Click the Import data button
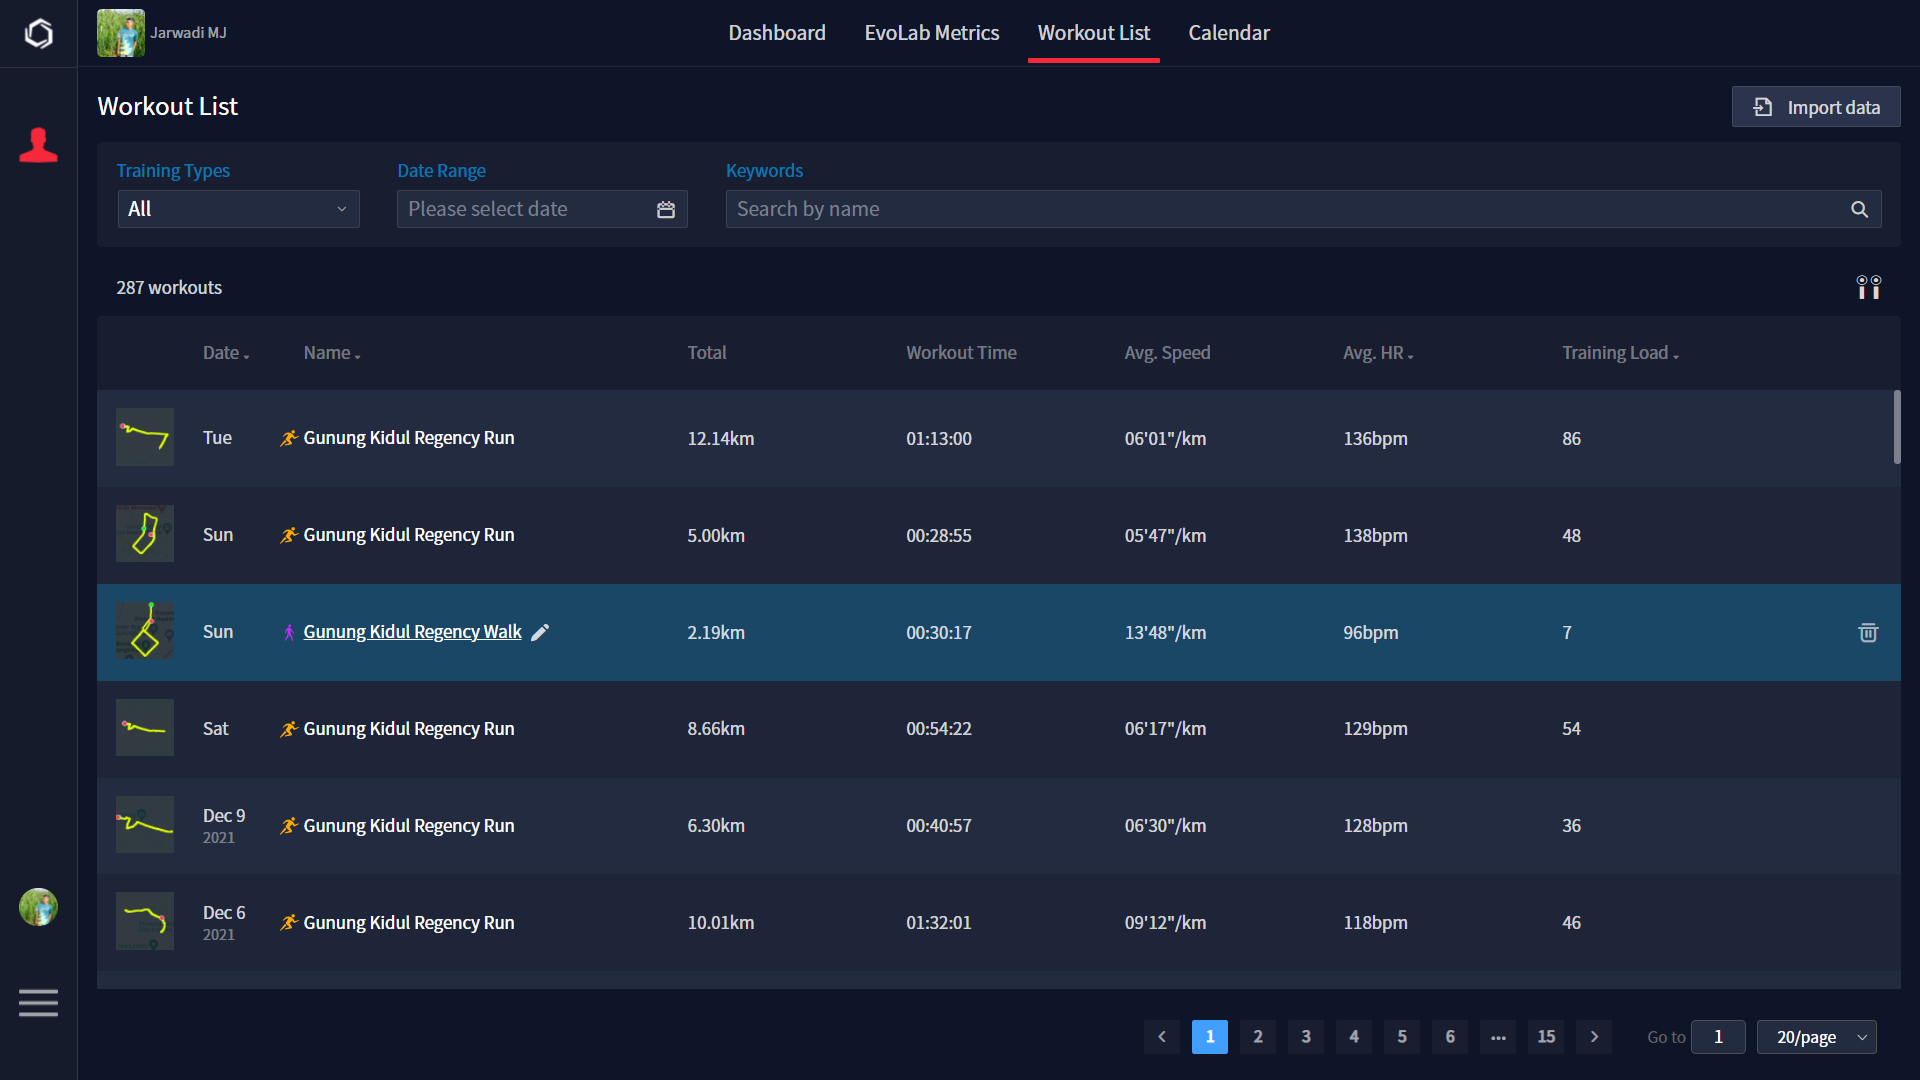This screenshot has width=1920, height=1080. point(1816,107)
